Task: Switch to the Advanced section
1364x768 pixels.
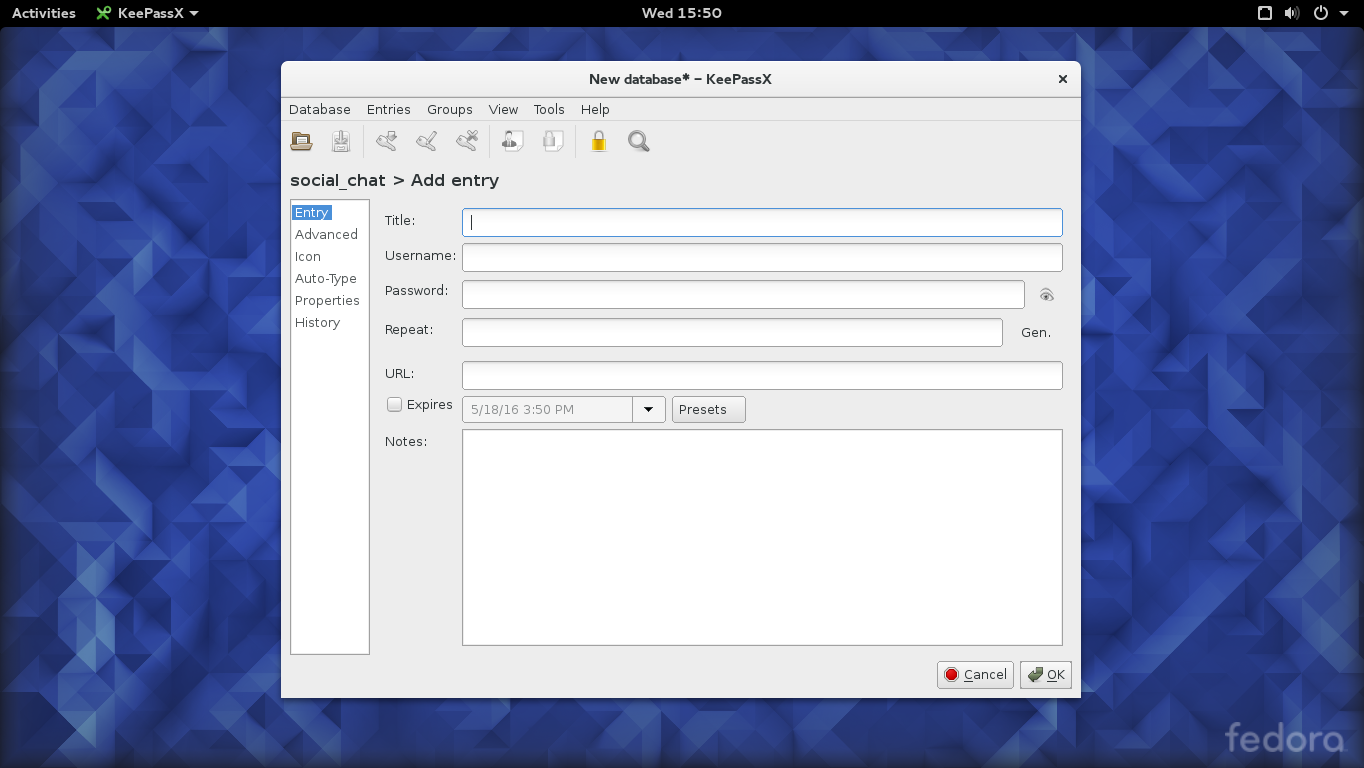Action: click(x=326, y=235)
